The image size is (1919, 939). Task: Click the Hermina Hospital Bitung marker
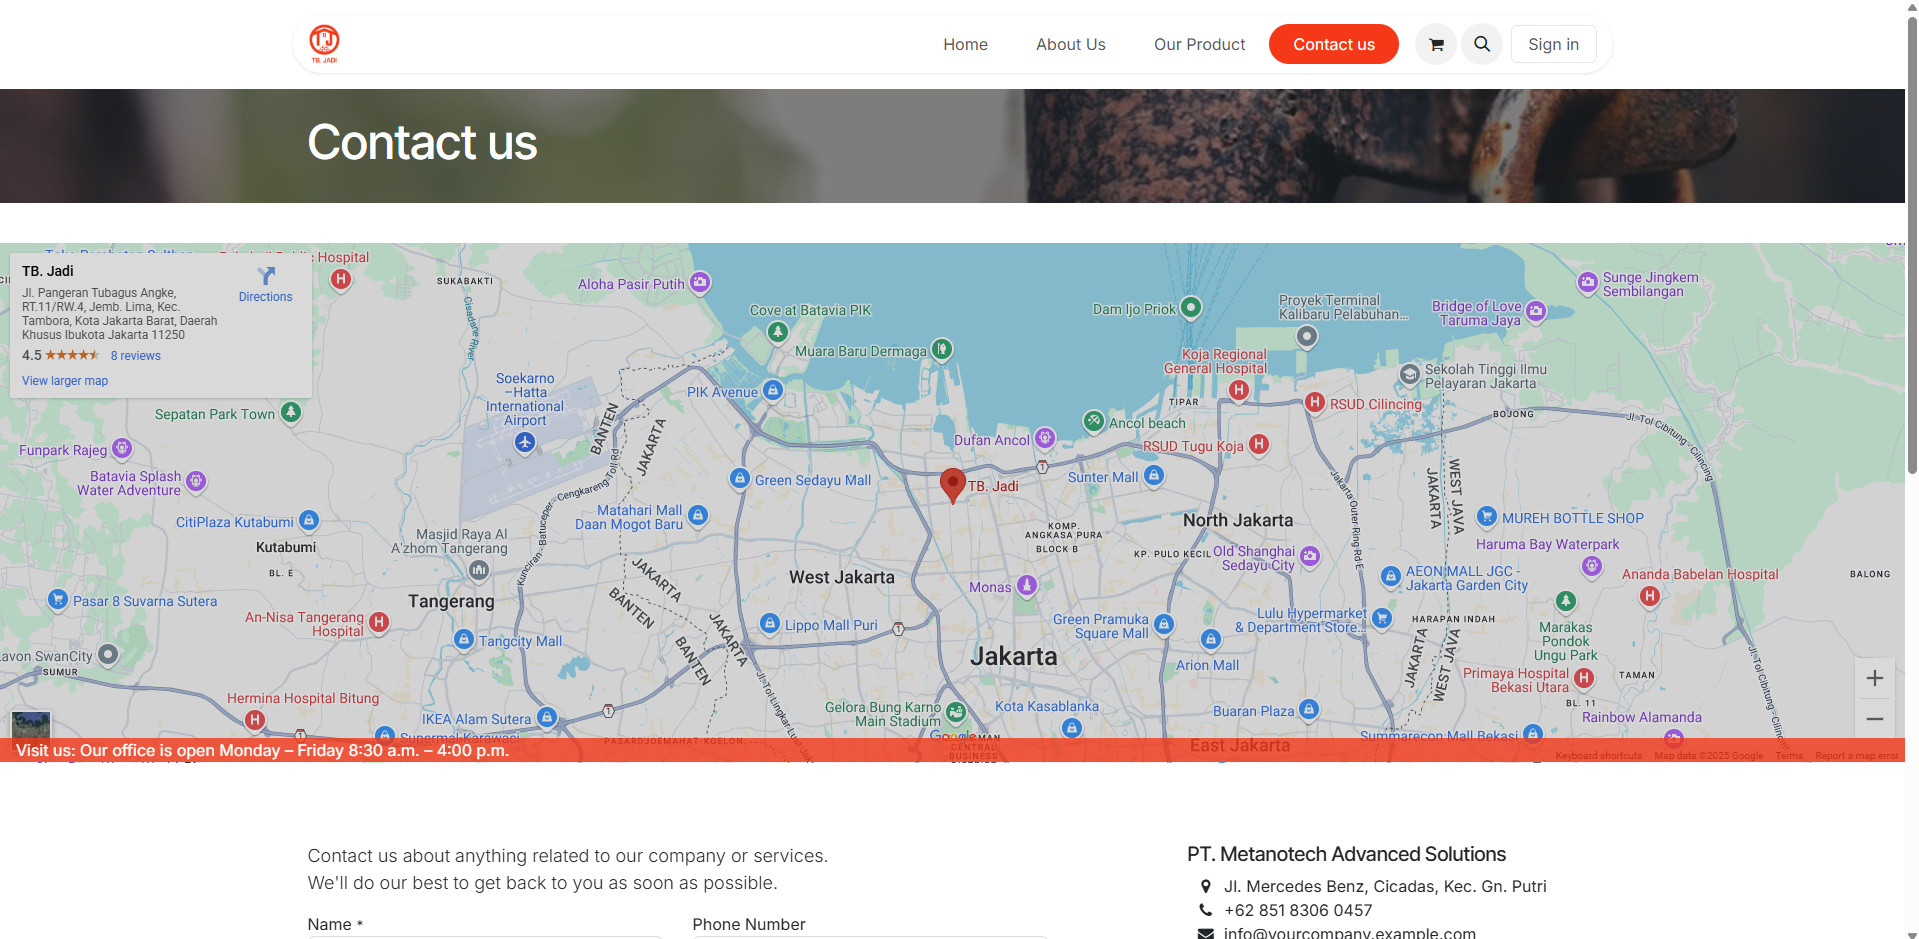coord(255,720)
